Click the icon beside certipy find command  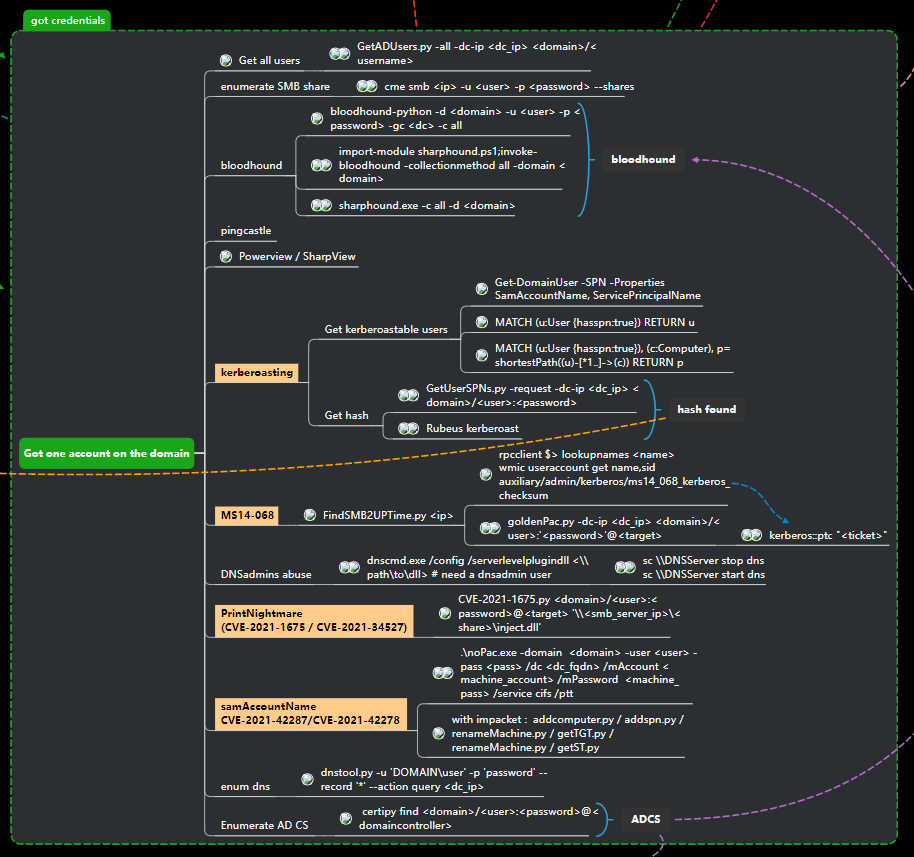click(346, 819)
